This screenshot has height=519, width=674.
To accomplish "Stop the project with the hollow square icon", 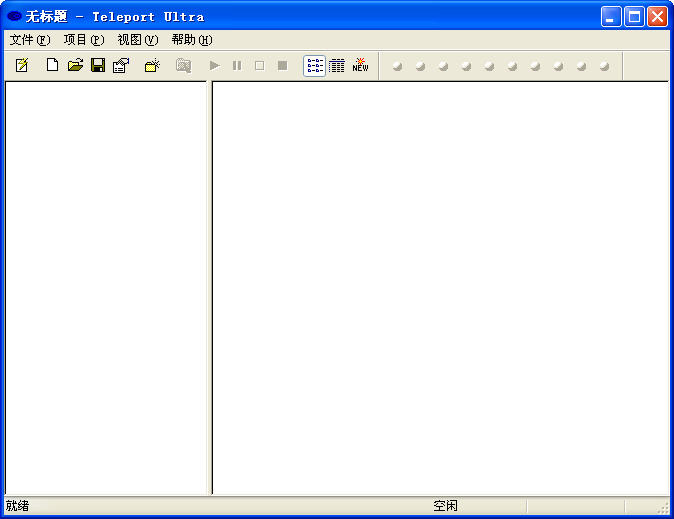I will tap(260, 65).
